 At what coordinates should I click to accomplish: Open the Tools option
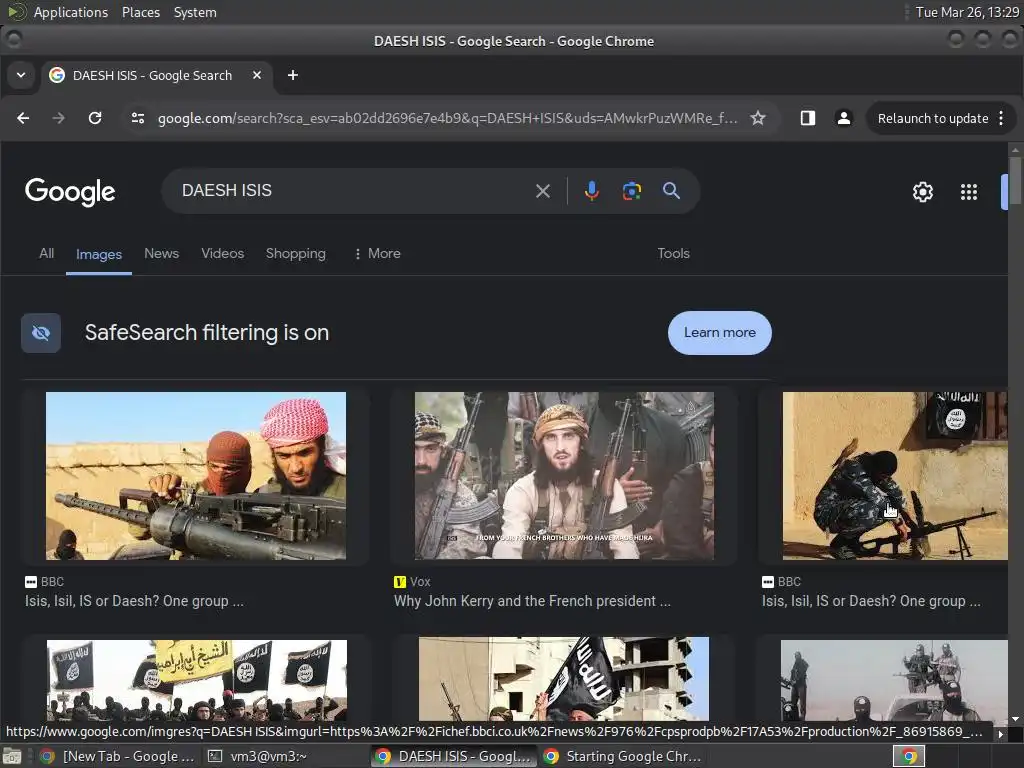673,253
